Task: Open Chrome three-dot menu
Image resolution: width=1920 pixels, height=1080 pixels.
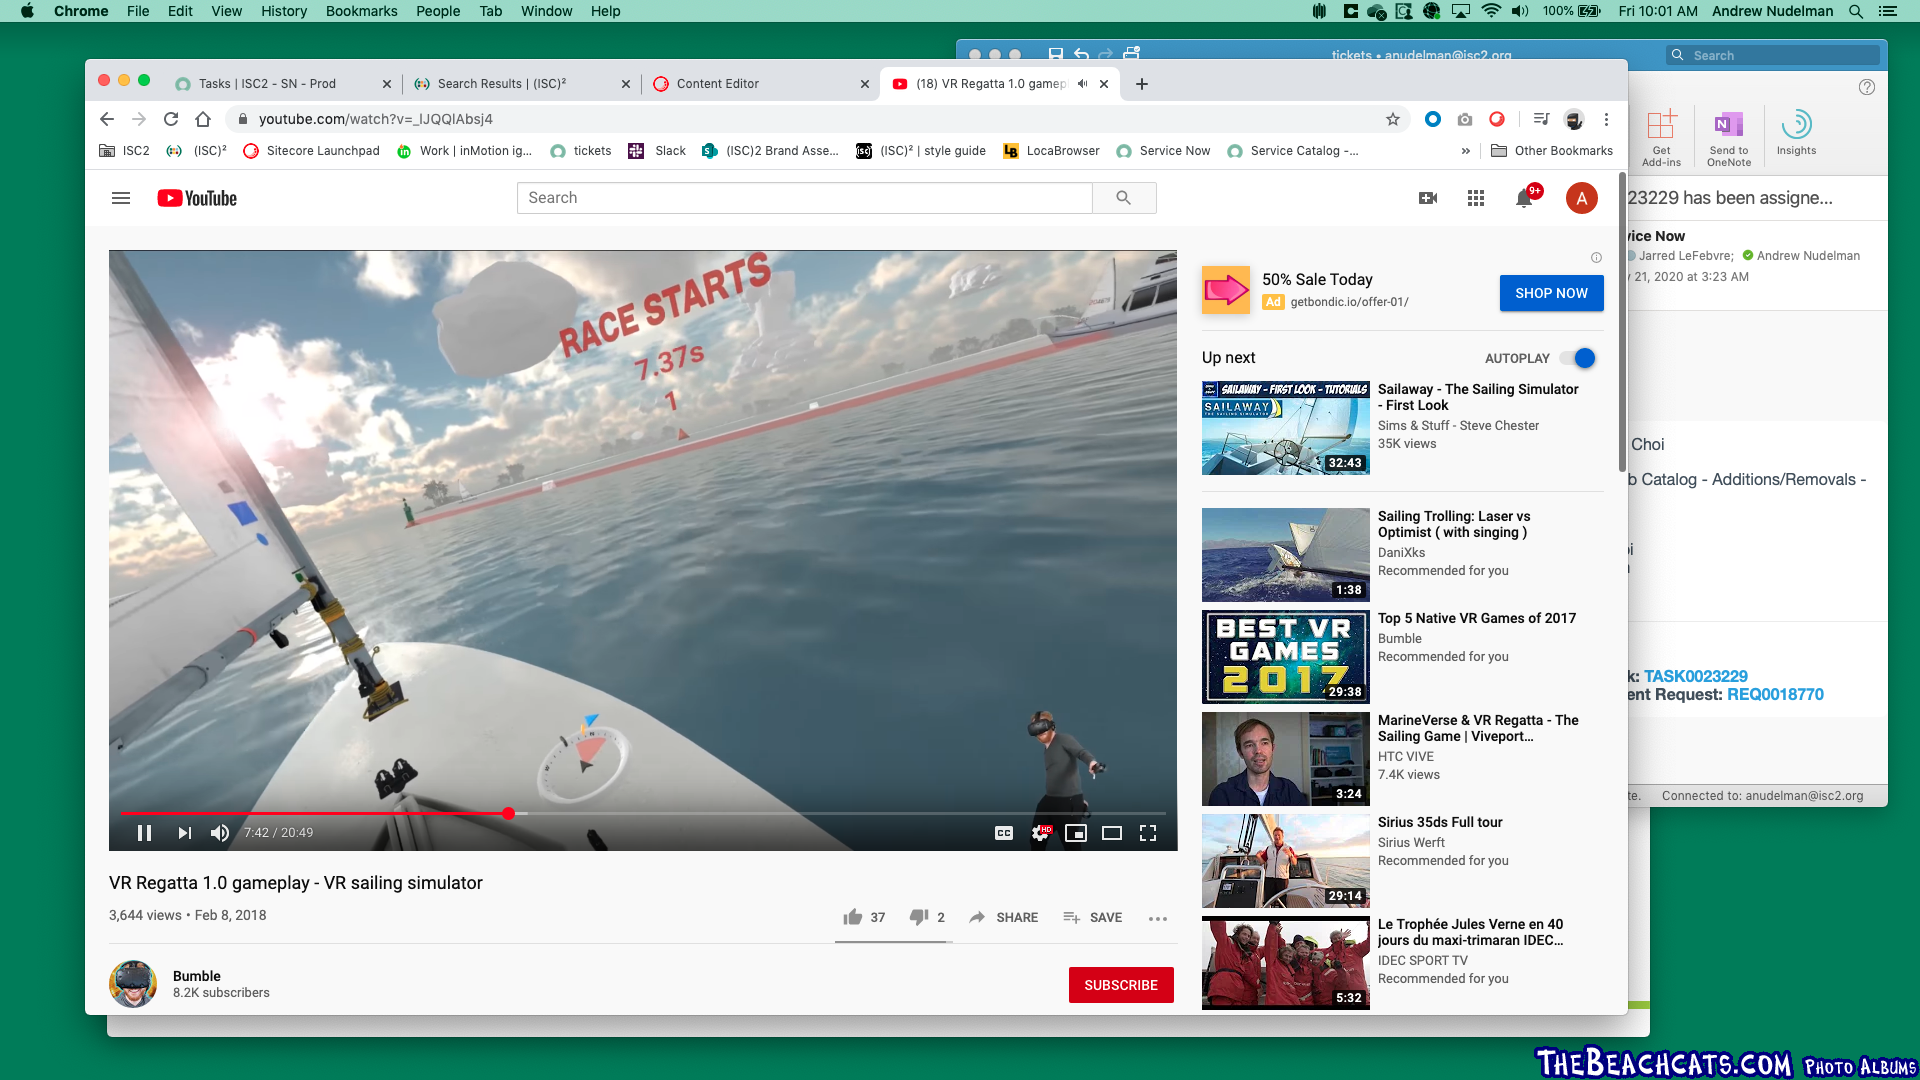Action: tap(1606, 119)
